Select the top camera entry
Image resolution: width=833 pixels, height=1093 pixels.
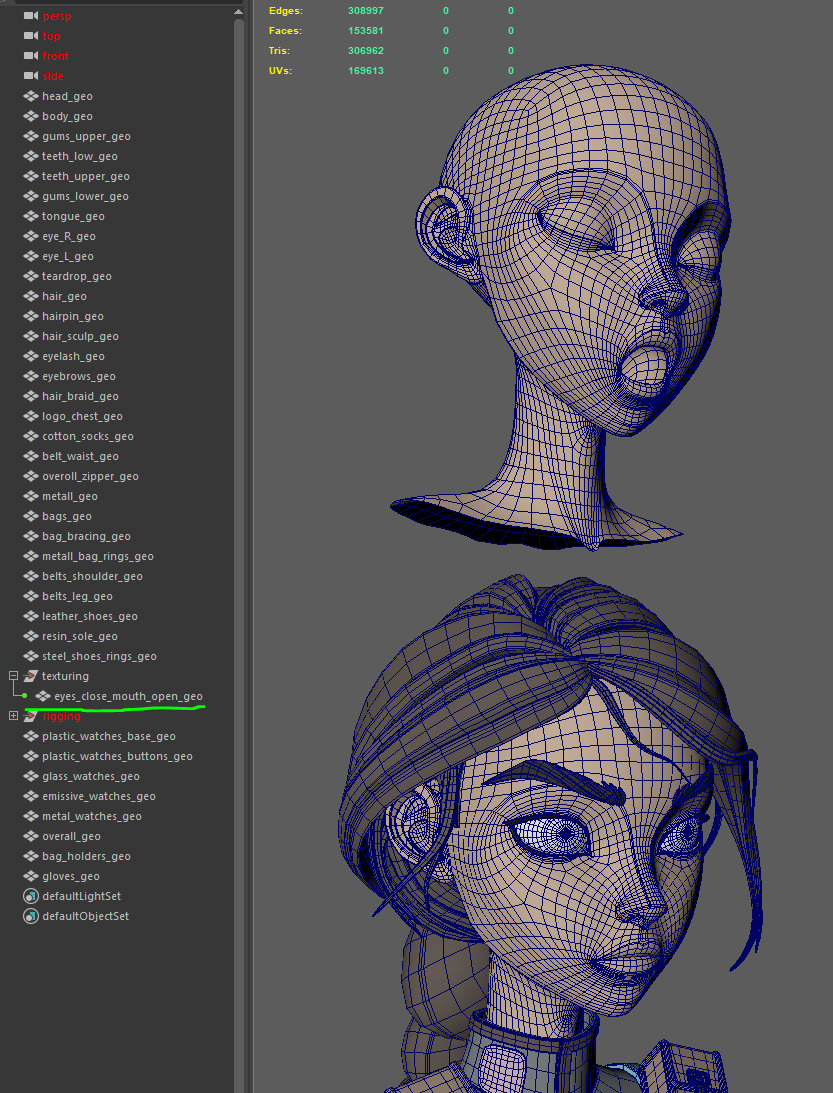(51, 36)
